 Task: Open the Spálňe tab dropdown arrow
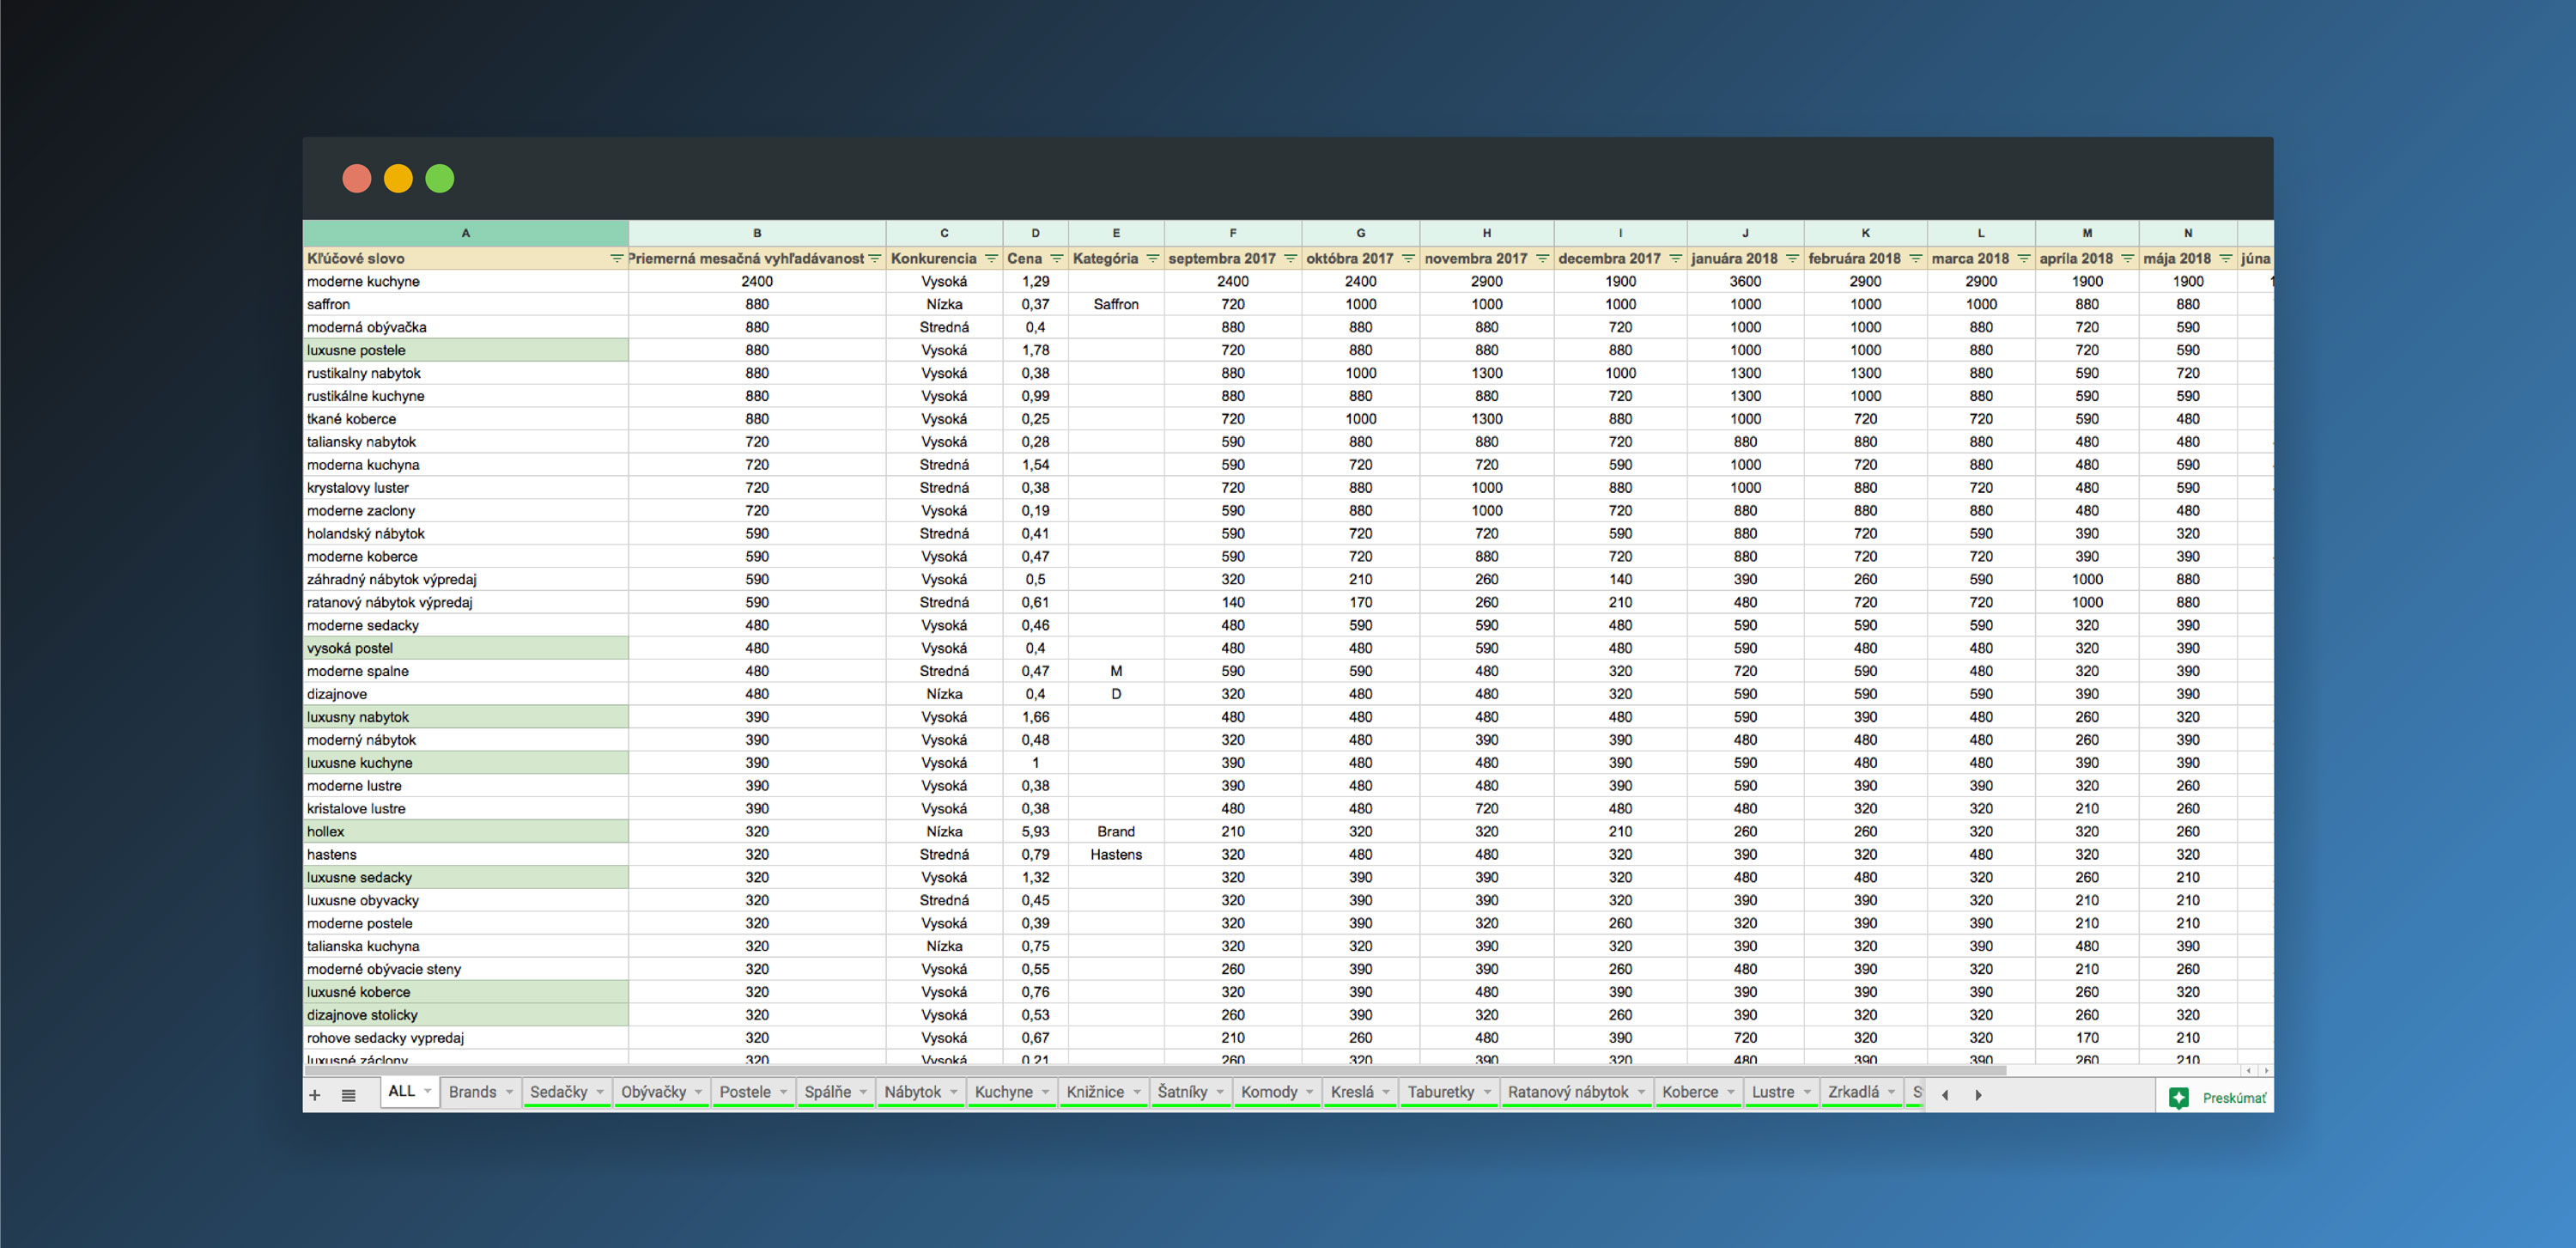tap(863, 1092)
